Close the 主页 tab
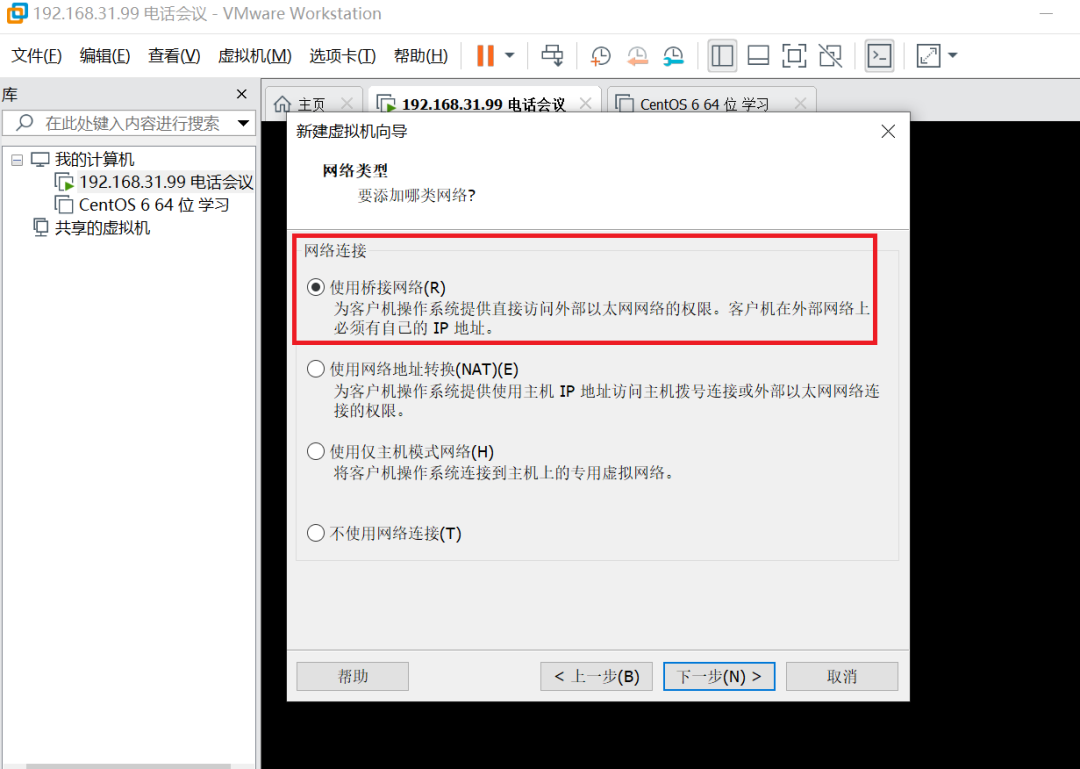 pos(347,103)
